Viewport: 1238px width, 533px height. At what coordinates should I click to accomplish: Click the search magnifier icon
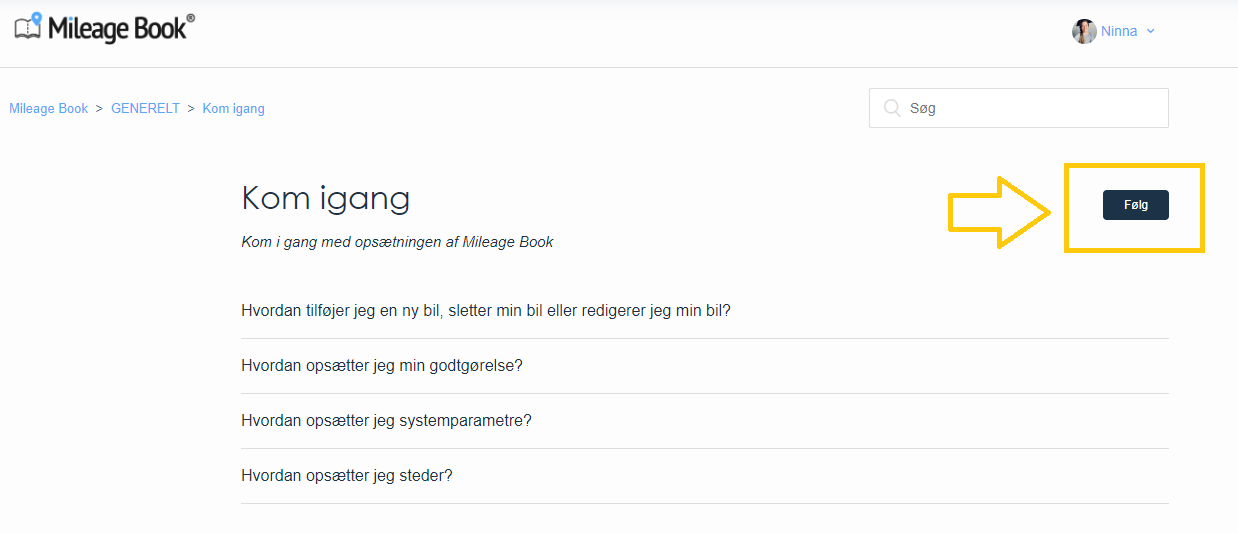[891, 108]
